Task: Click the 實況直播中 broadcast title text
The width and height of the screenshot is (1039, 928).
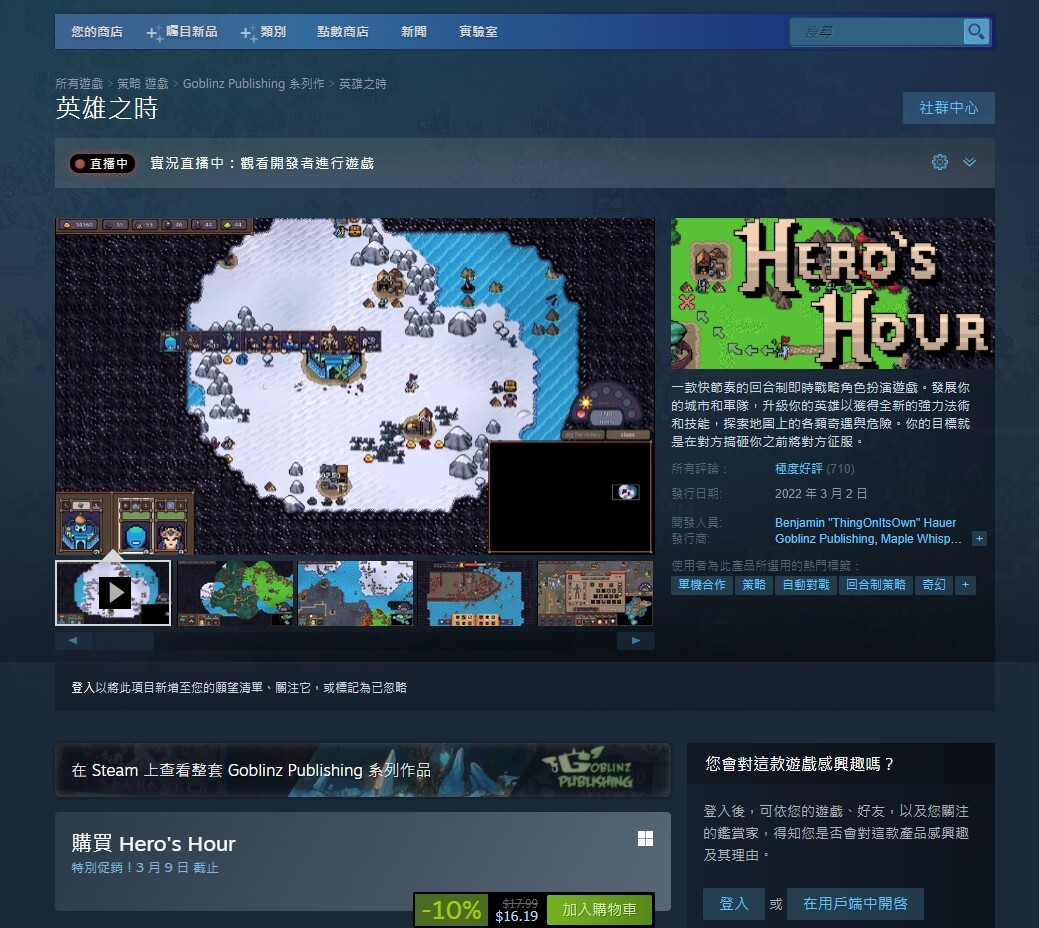Action: [x=262, y=163]
